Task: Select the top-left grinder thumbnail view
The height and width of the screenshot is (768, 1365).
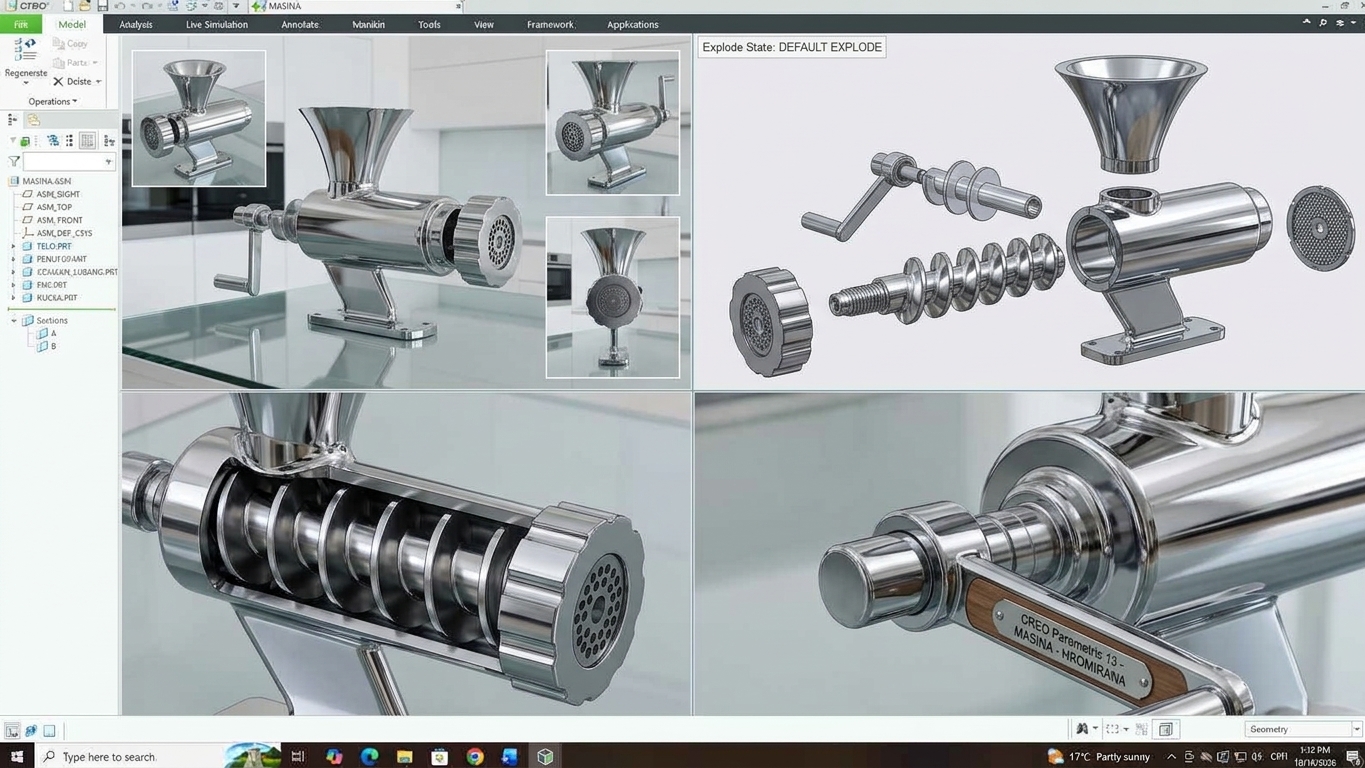Action: pos(199,118)
